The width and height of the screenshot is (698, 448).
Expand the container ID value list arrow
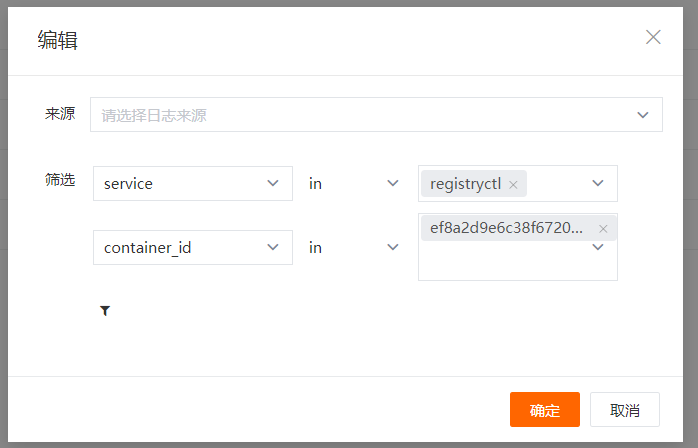pos(598,247)
